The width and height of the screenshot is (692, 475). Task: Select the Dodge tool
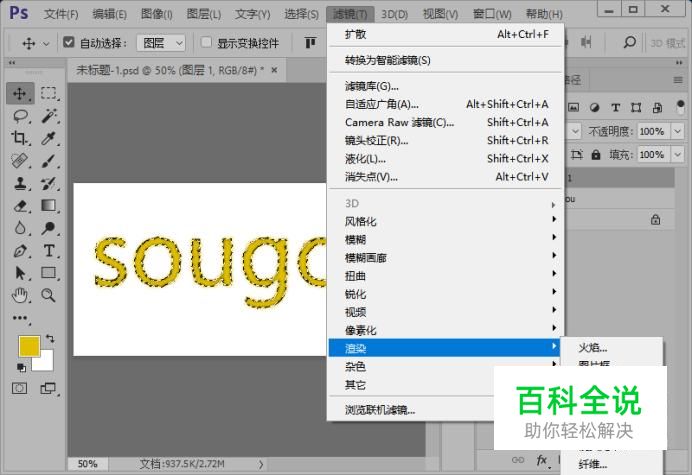(x=49, y=228)
